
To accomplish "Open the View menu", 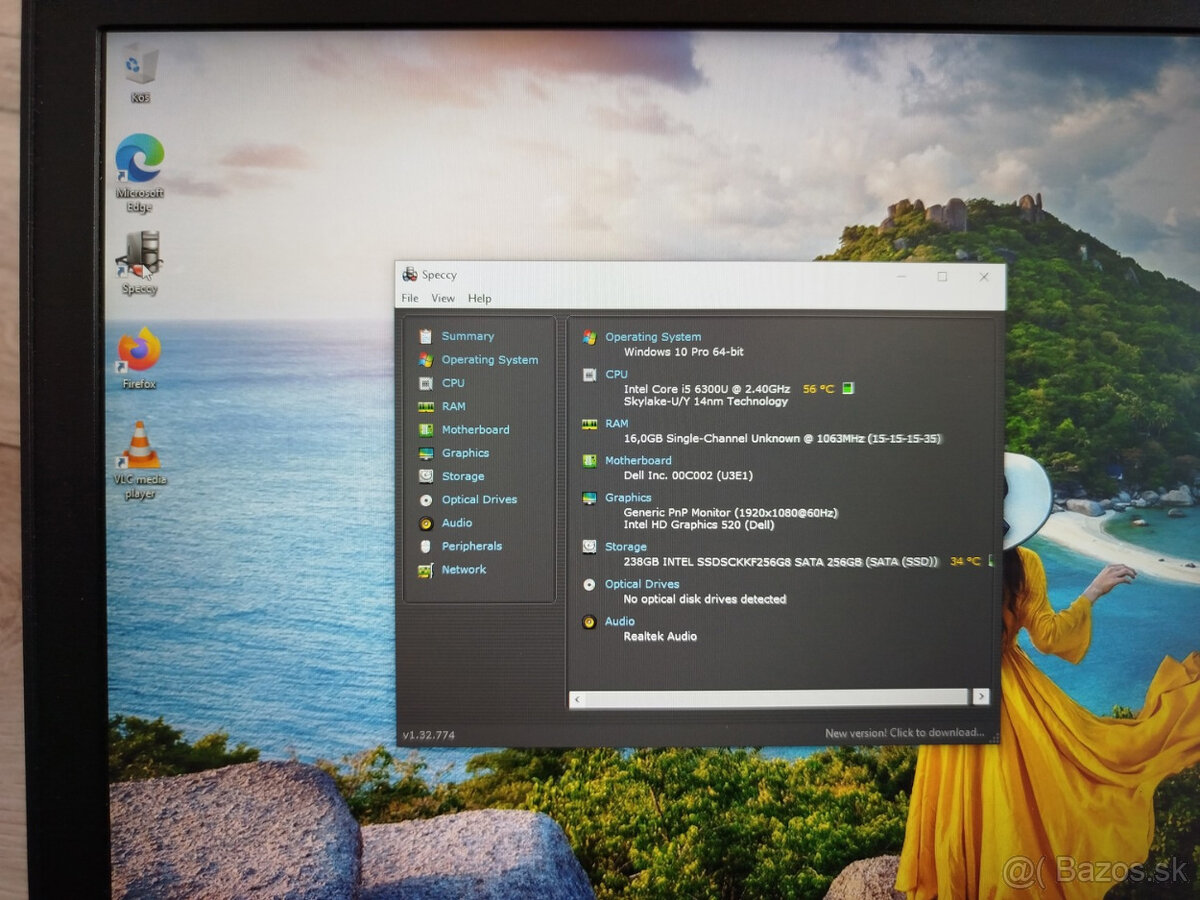I will 443,298.
